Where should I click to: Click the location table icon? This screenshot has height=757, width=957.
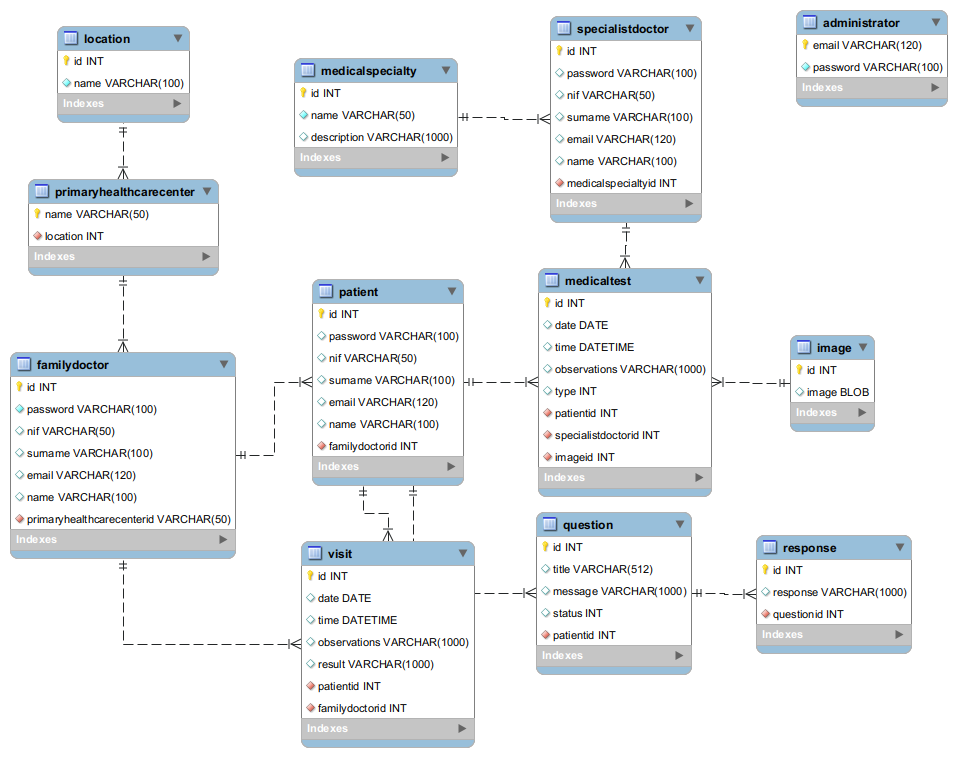(x=71, y=39)
